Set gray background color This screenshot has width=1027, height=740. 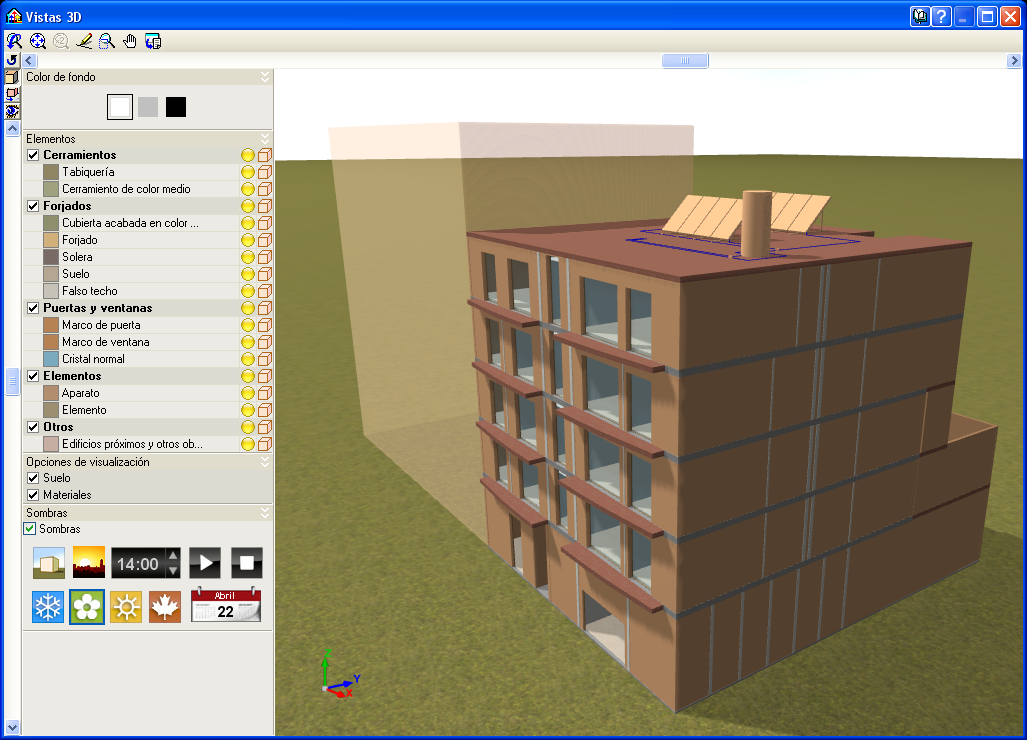click(x=148, y=107)
